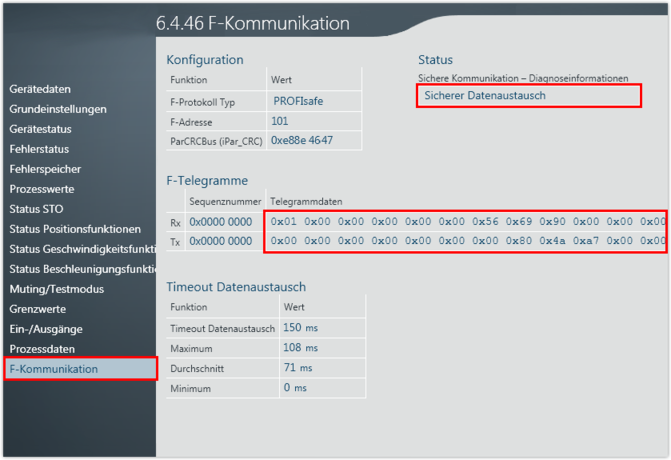This screenshot has height=460, width=671.
Task: Open the Status STO page
Action: [36, 209]
